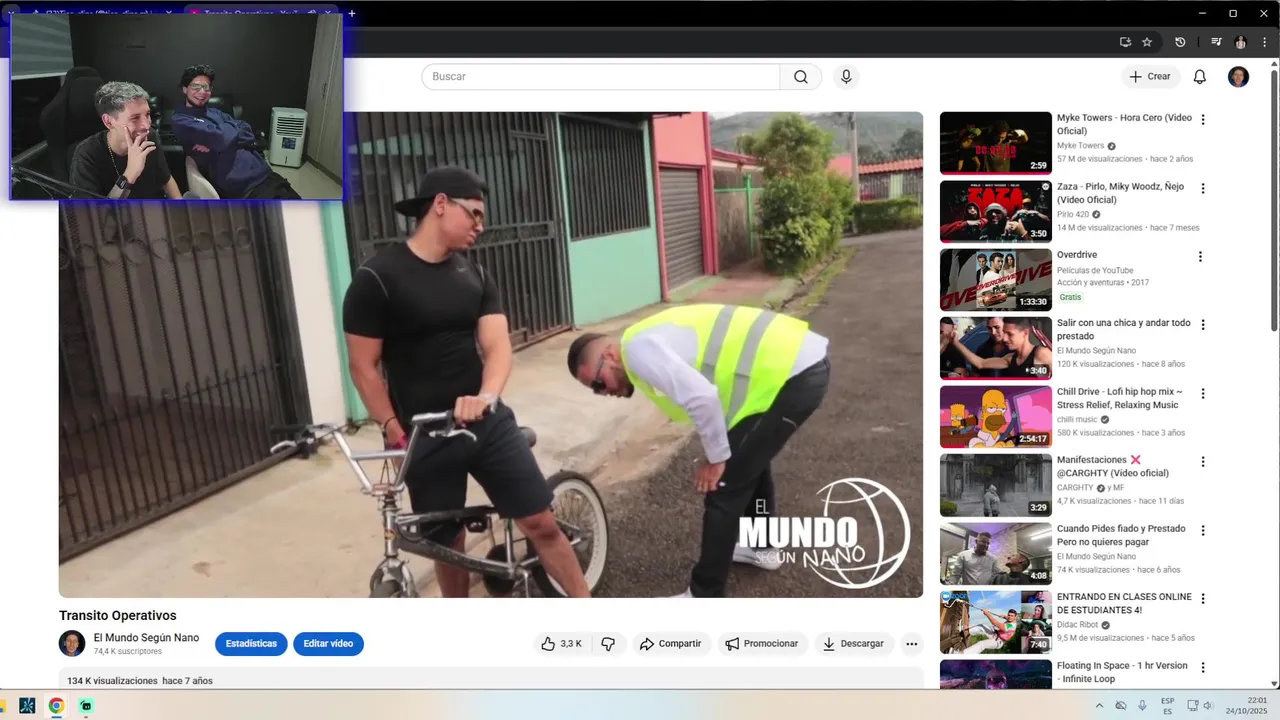Open ENTRANDO EN CLASES ONLINE thumbnail

pyautogui.click(x=996, y=622)
